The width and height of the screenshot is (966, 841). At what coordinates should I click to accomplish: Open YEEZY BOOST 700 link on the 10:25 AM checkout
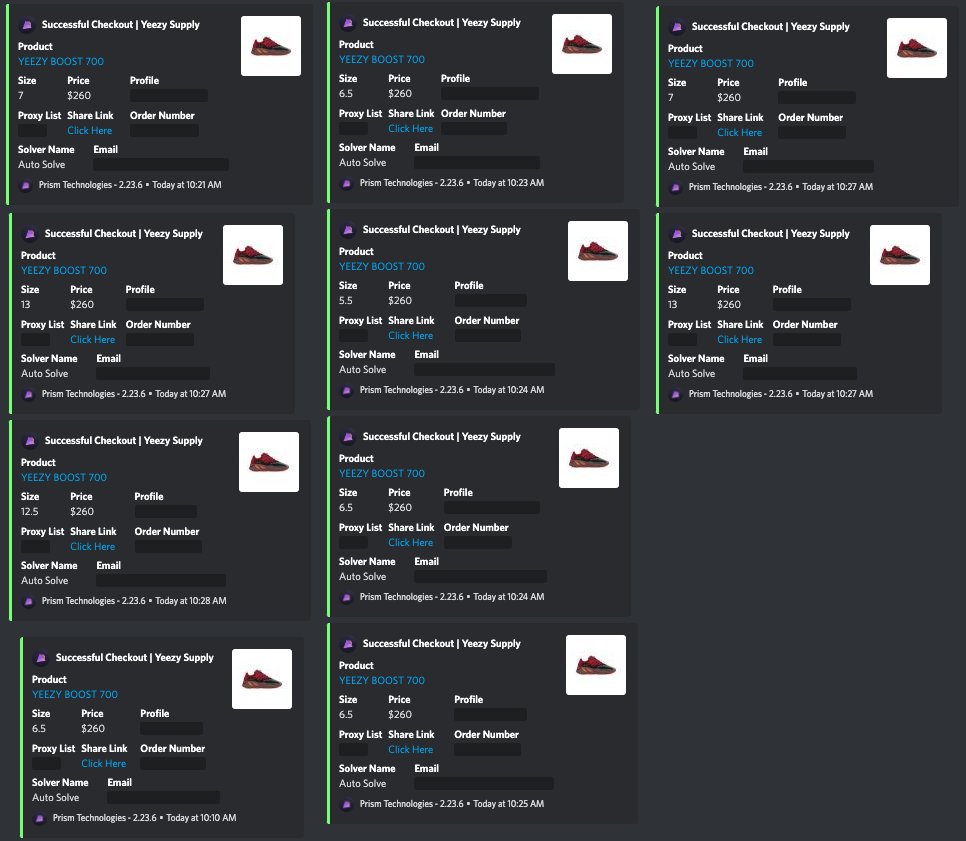click(382, 681)
